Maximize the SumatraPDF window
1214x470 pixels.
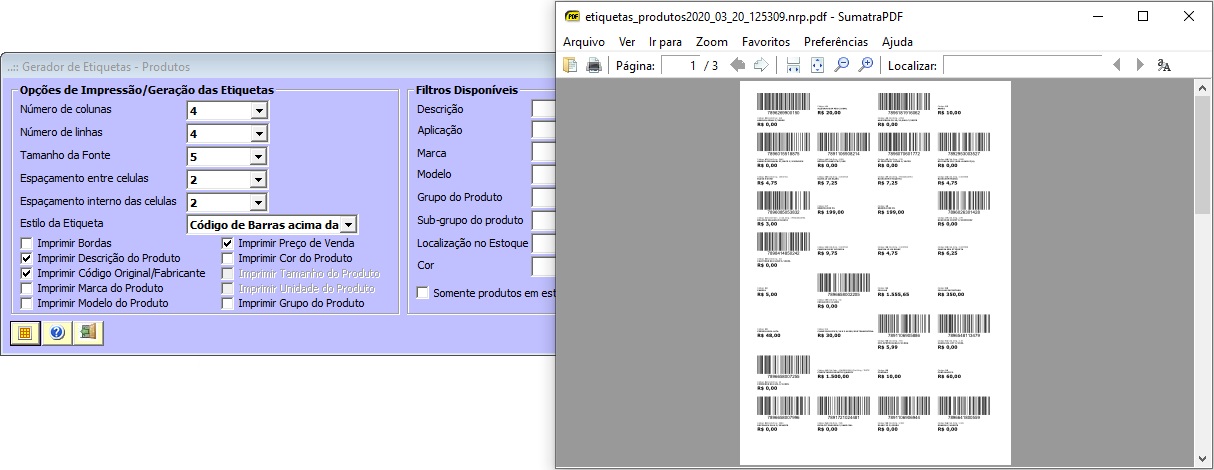[x=1143, y=16]
